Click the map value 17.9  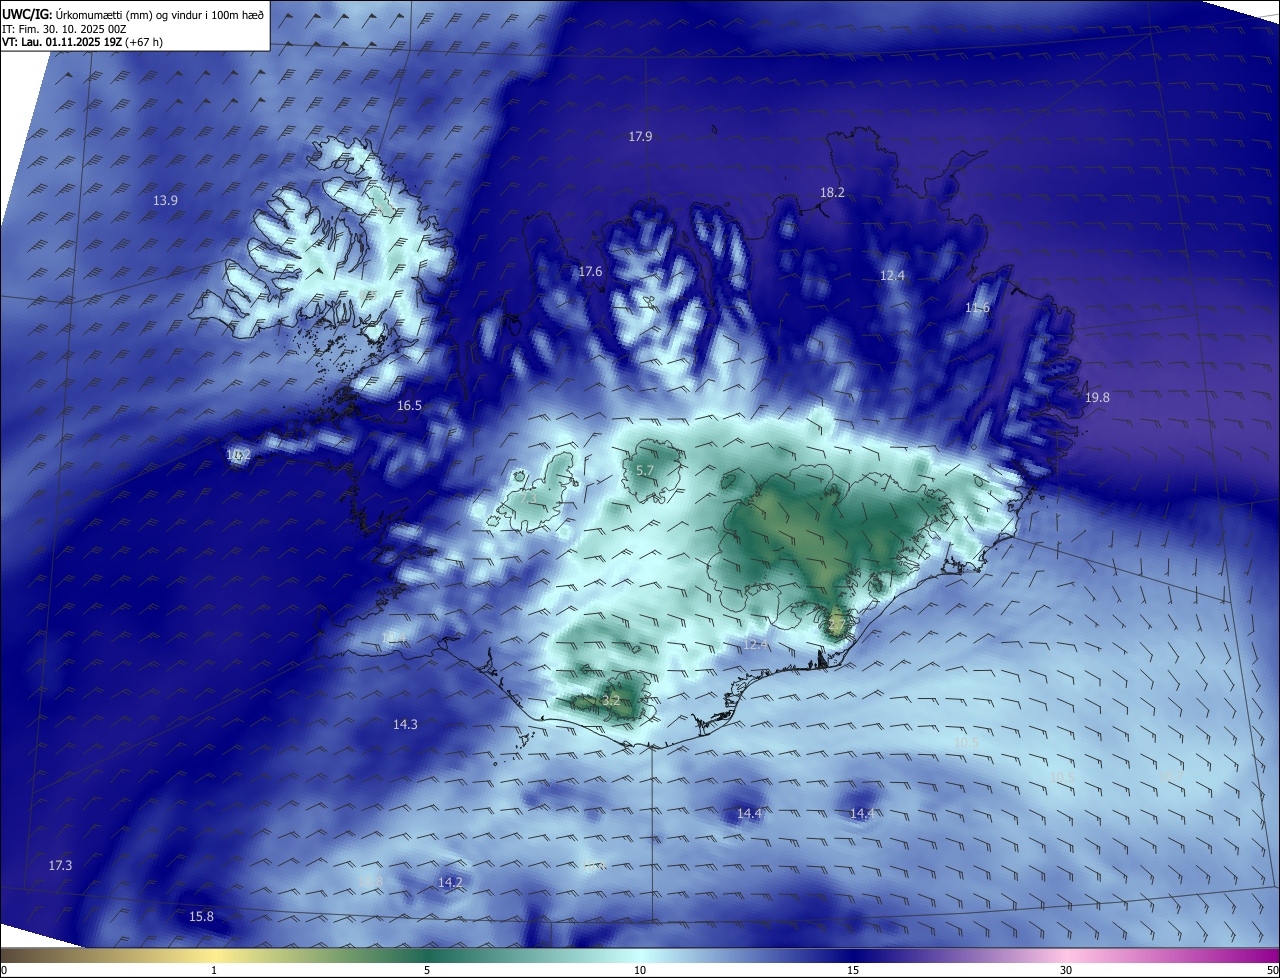tap(640, 136)
